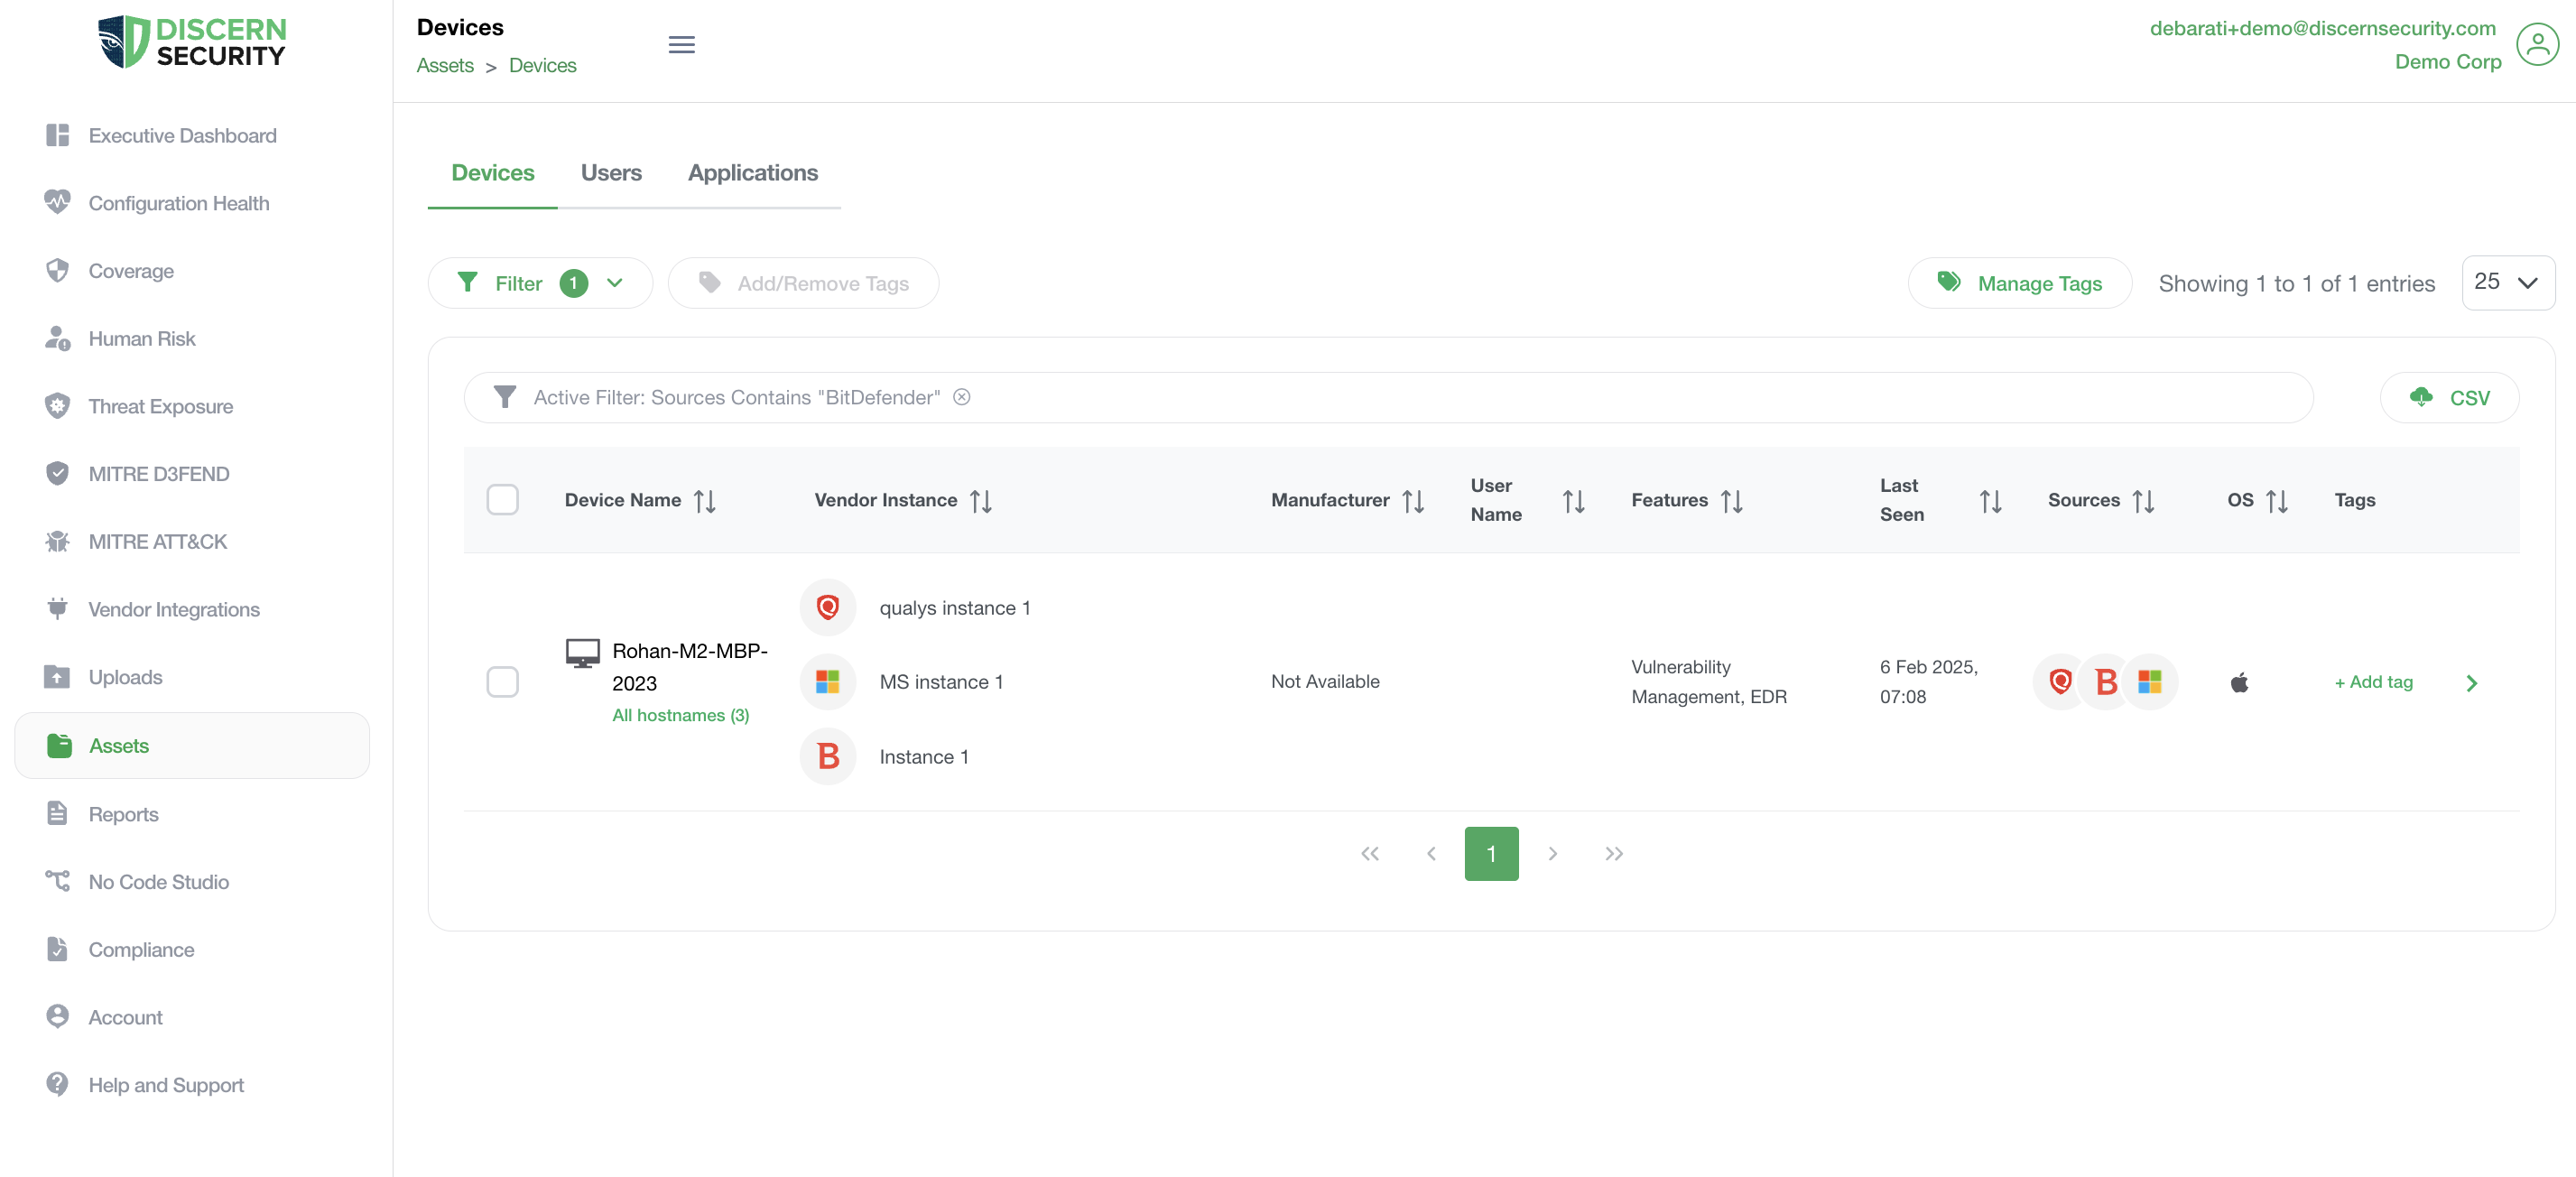2576x1177 pixels.
Task: Click the Microsoft icon beside MS instance 1
Action: click(x=827, y=682)
